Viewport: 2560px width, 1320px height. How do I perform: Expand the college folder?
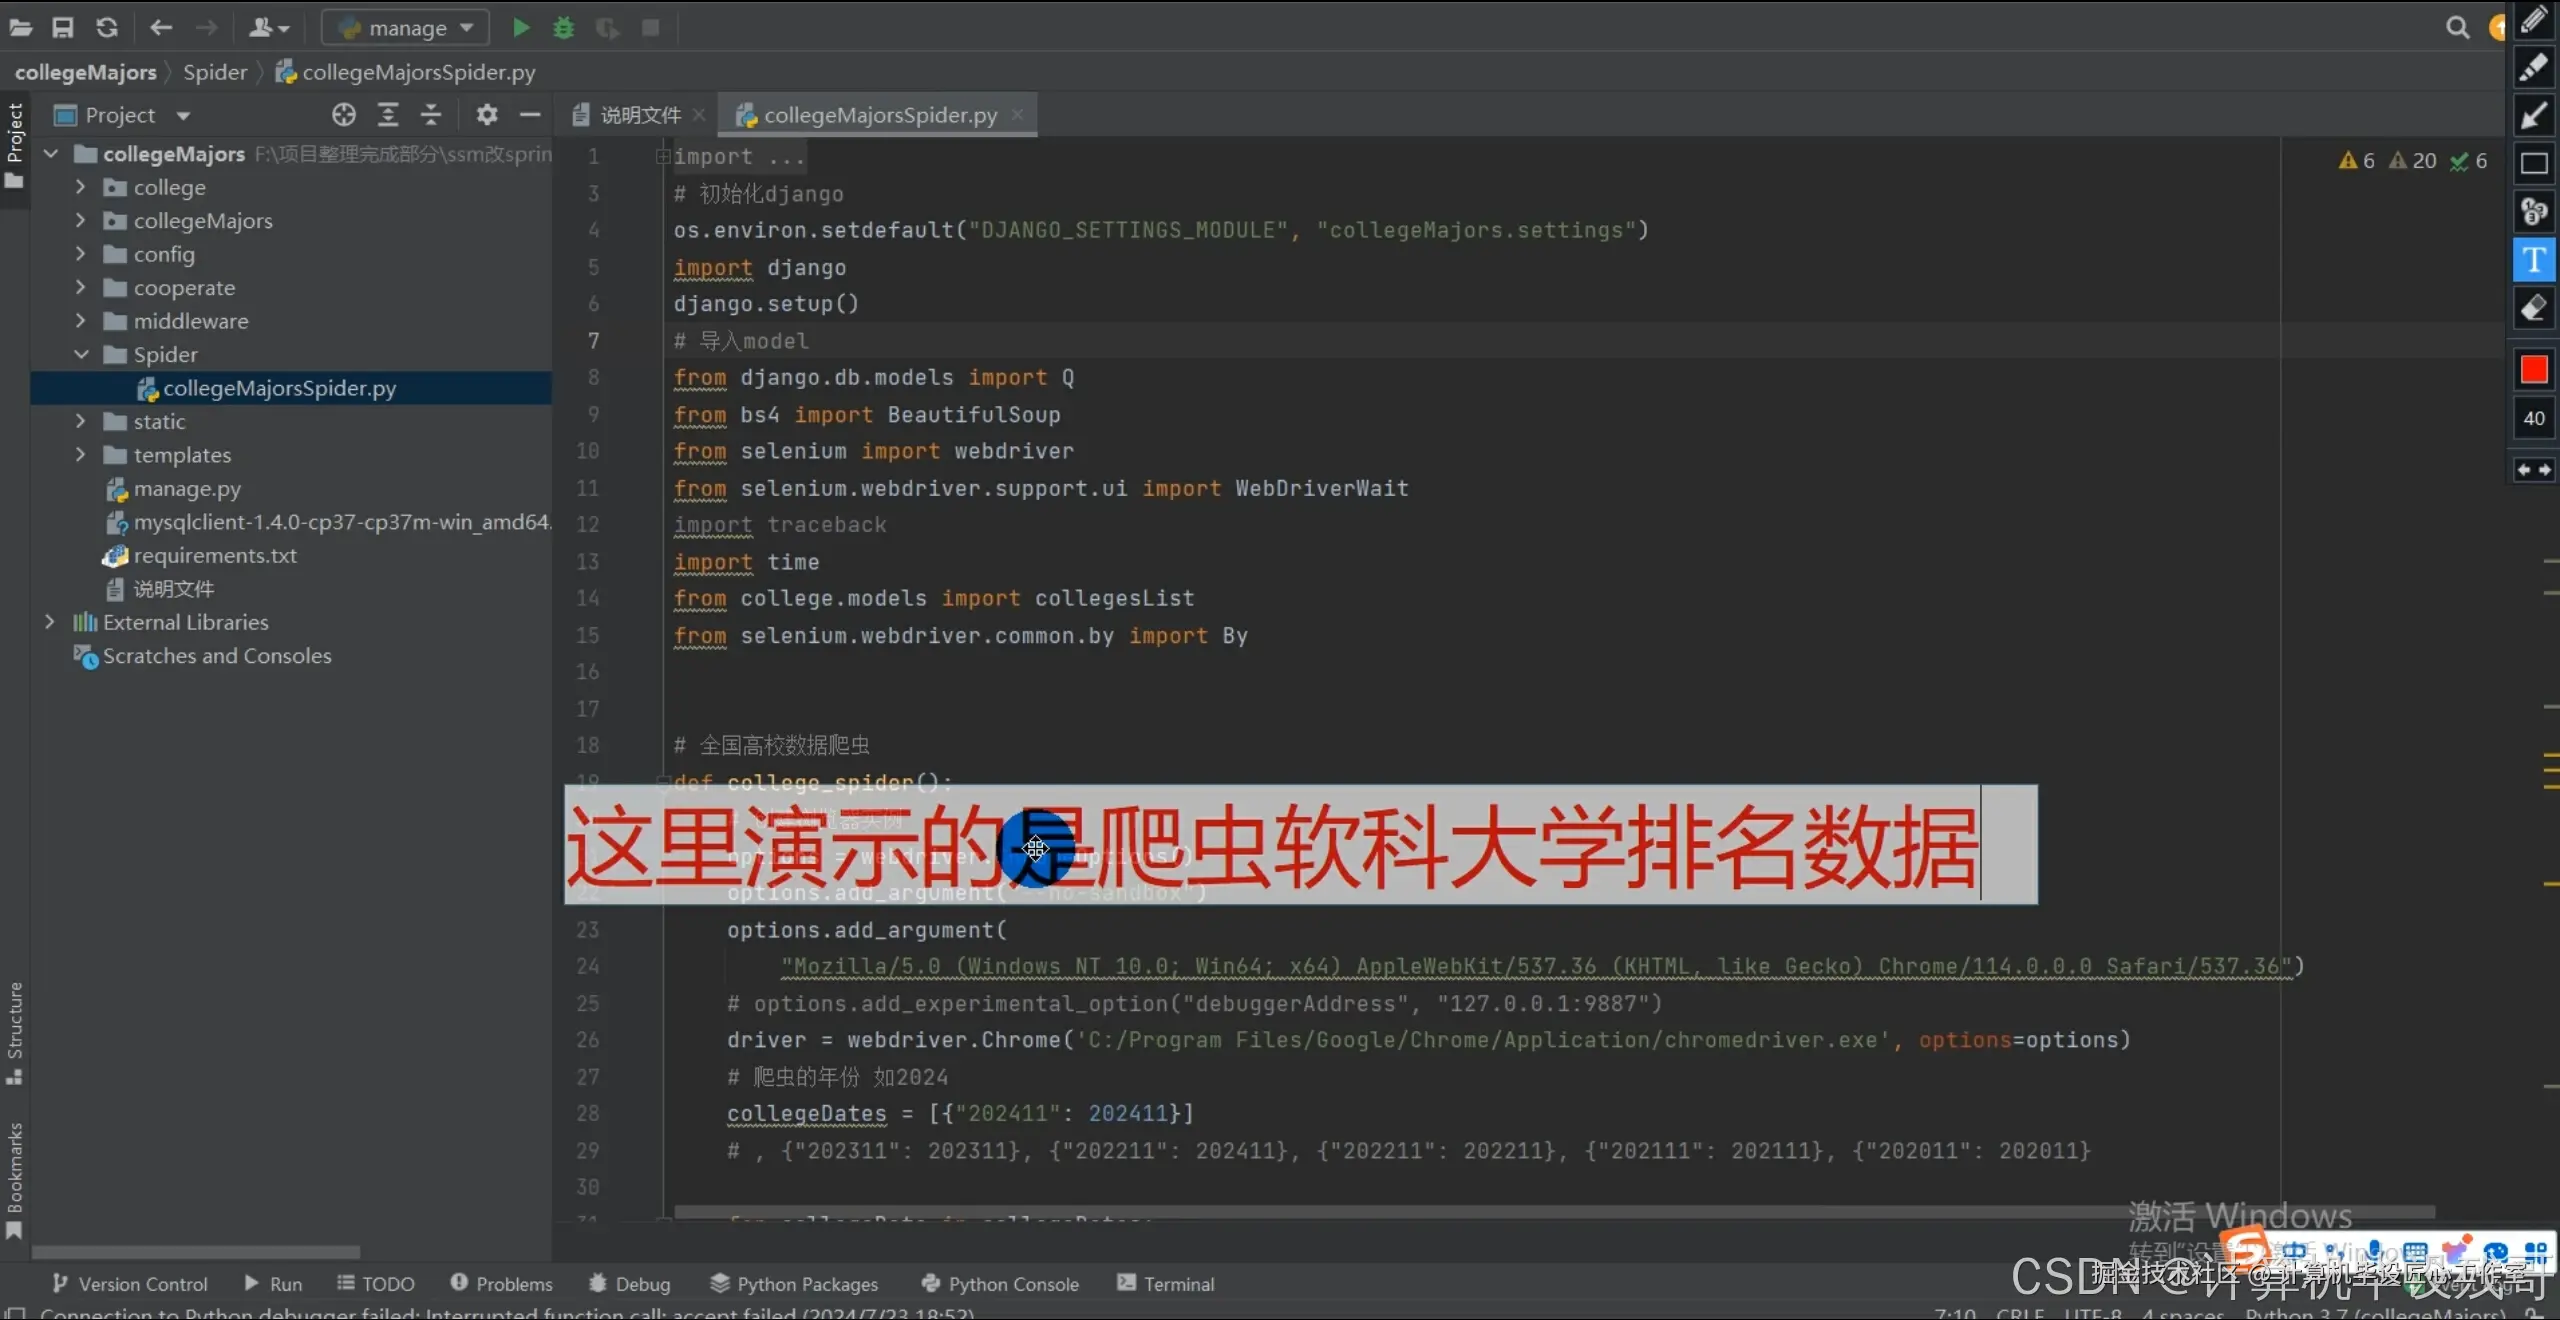[x=81, y=187]
